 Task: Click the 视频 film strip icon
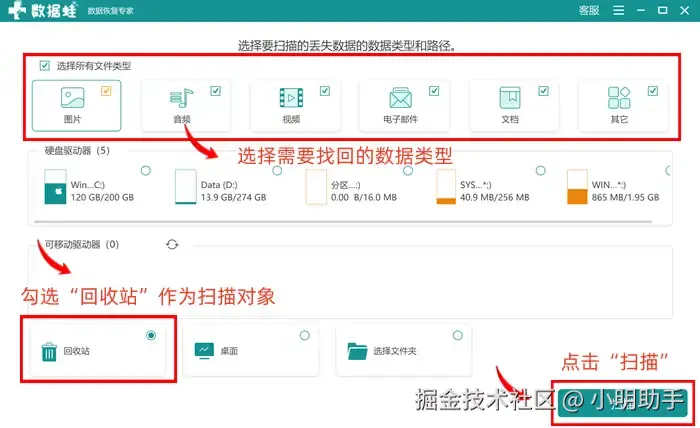[x=291, y=98]
